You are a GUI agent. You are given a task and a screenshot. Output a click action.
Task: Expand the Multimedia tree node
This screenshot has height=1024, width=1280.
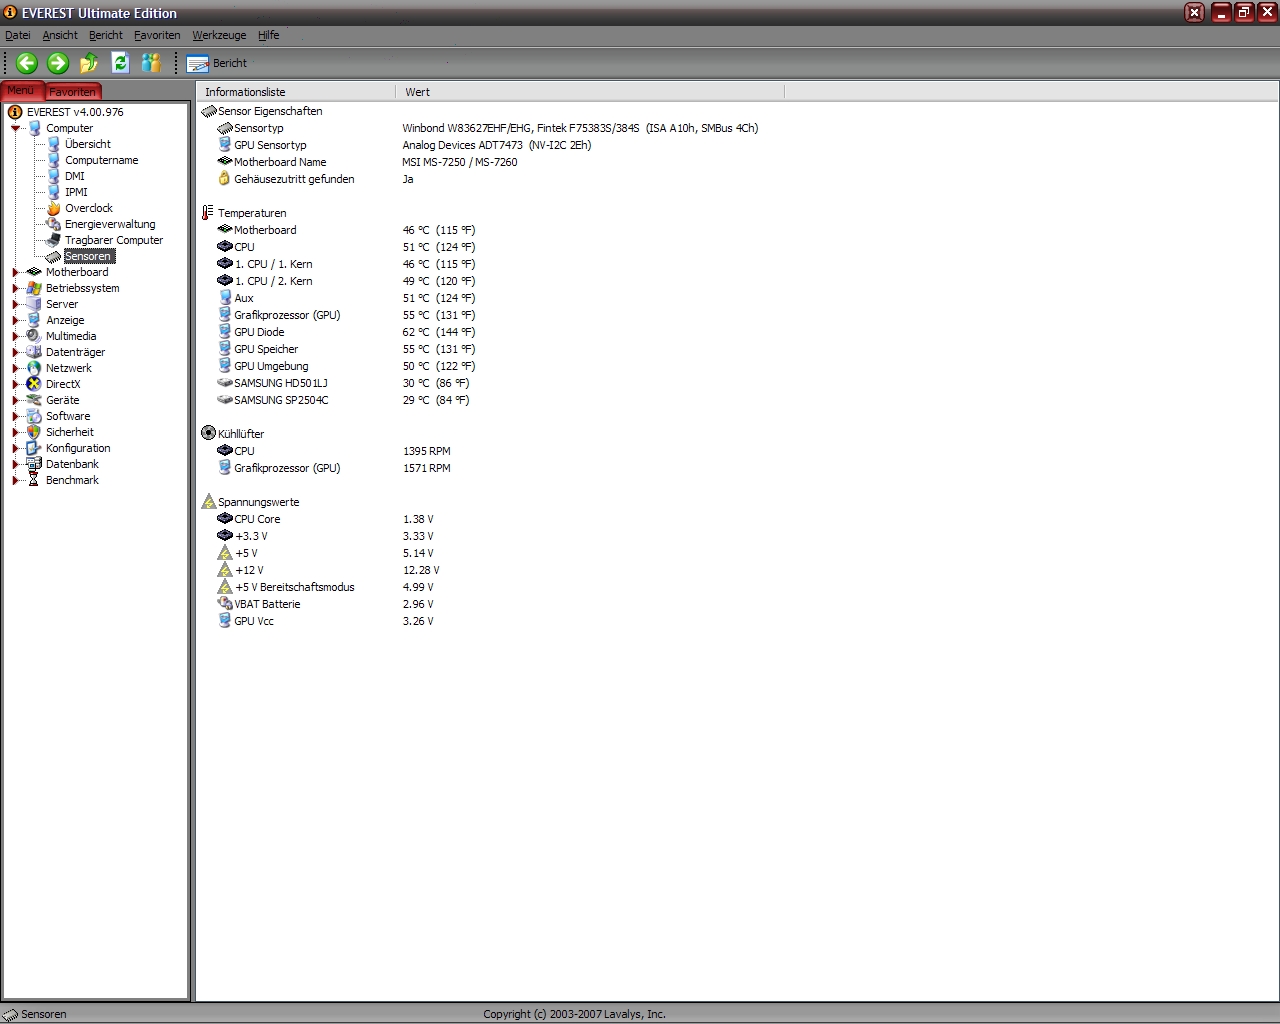pyautogui.click(x=15, y=336)
